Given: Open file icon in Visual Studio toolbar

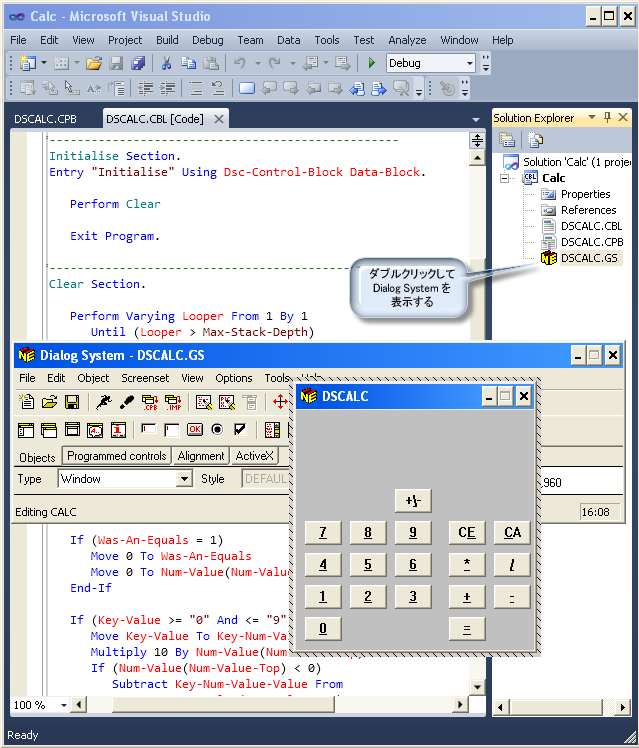Looking at the screenshot, I should coord(94,63).
